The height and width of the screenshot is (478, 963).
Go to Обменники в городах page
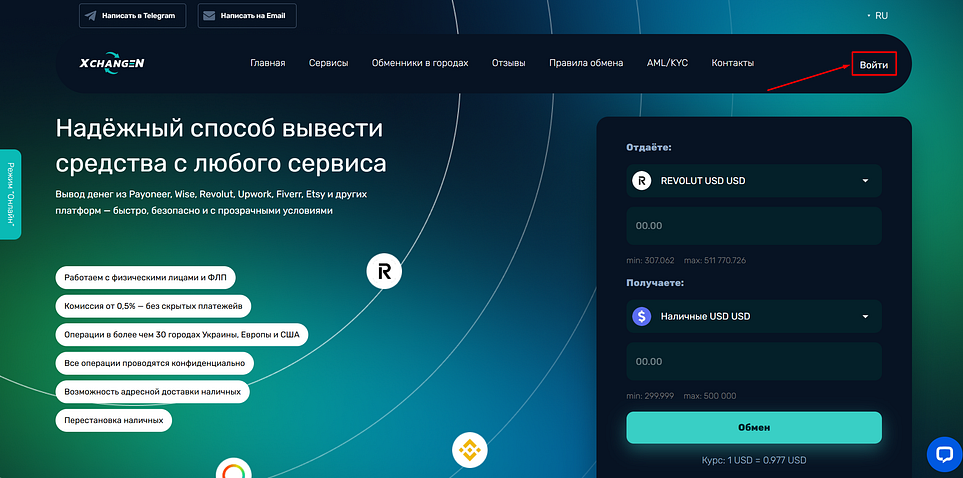pyautogui.click(x=419, y=63)
